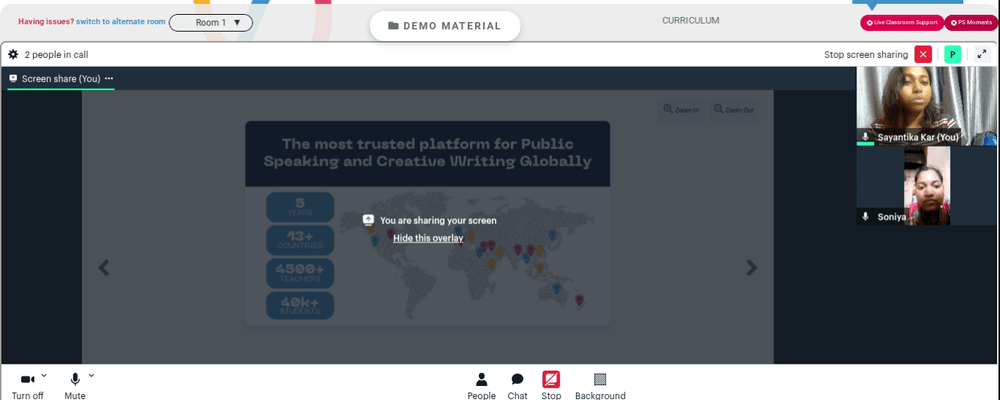Click Soniya's microphone status icon
1000x400 pixels.
coord(865,217)
